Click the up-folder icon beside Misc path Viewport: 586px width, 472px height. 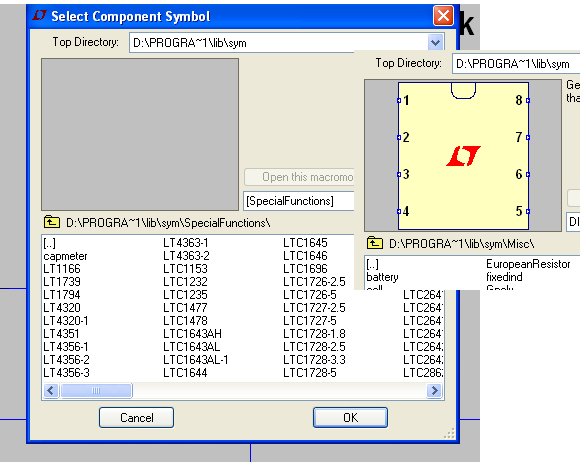(374, 243)
